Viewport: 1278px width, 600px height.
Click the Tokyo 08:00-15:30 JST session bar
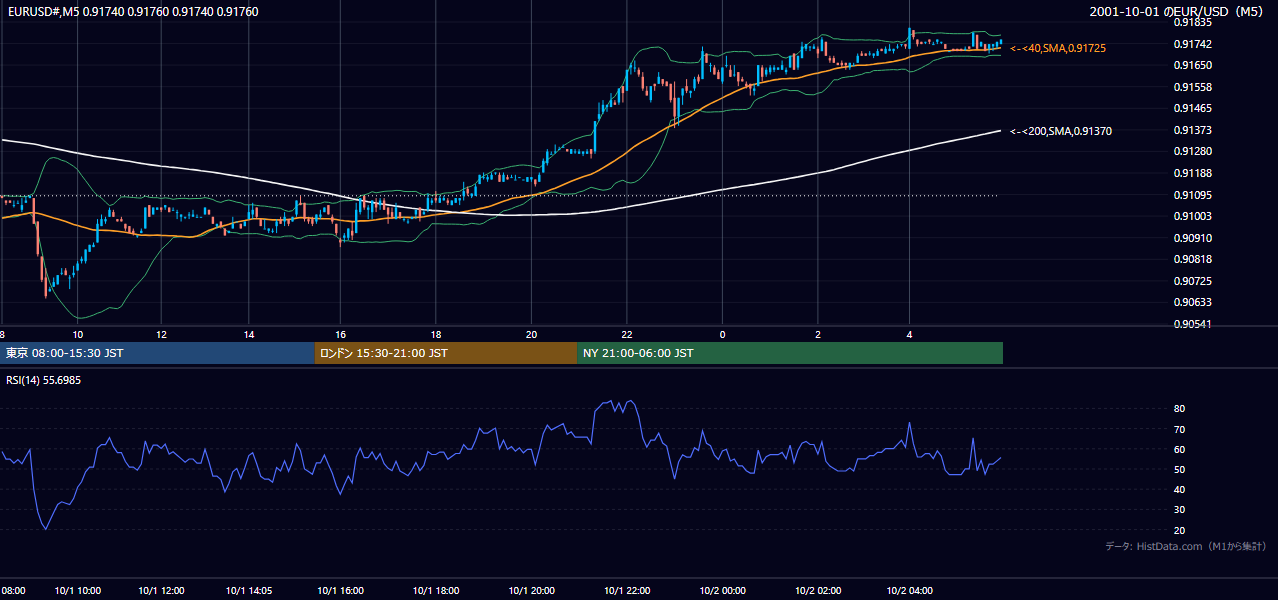tap(157, 353)
